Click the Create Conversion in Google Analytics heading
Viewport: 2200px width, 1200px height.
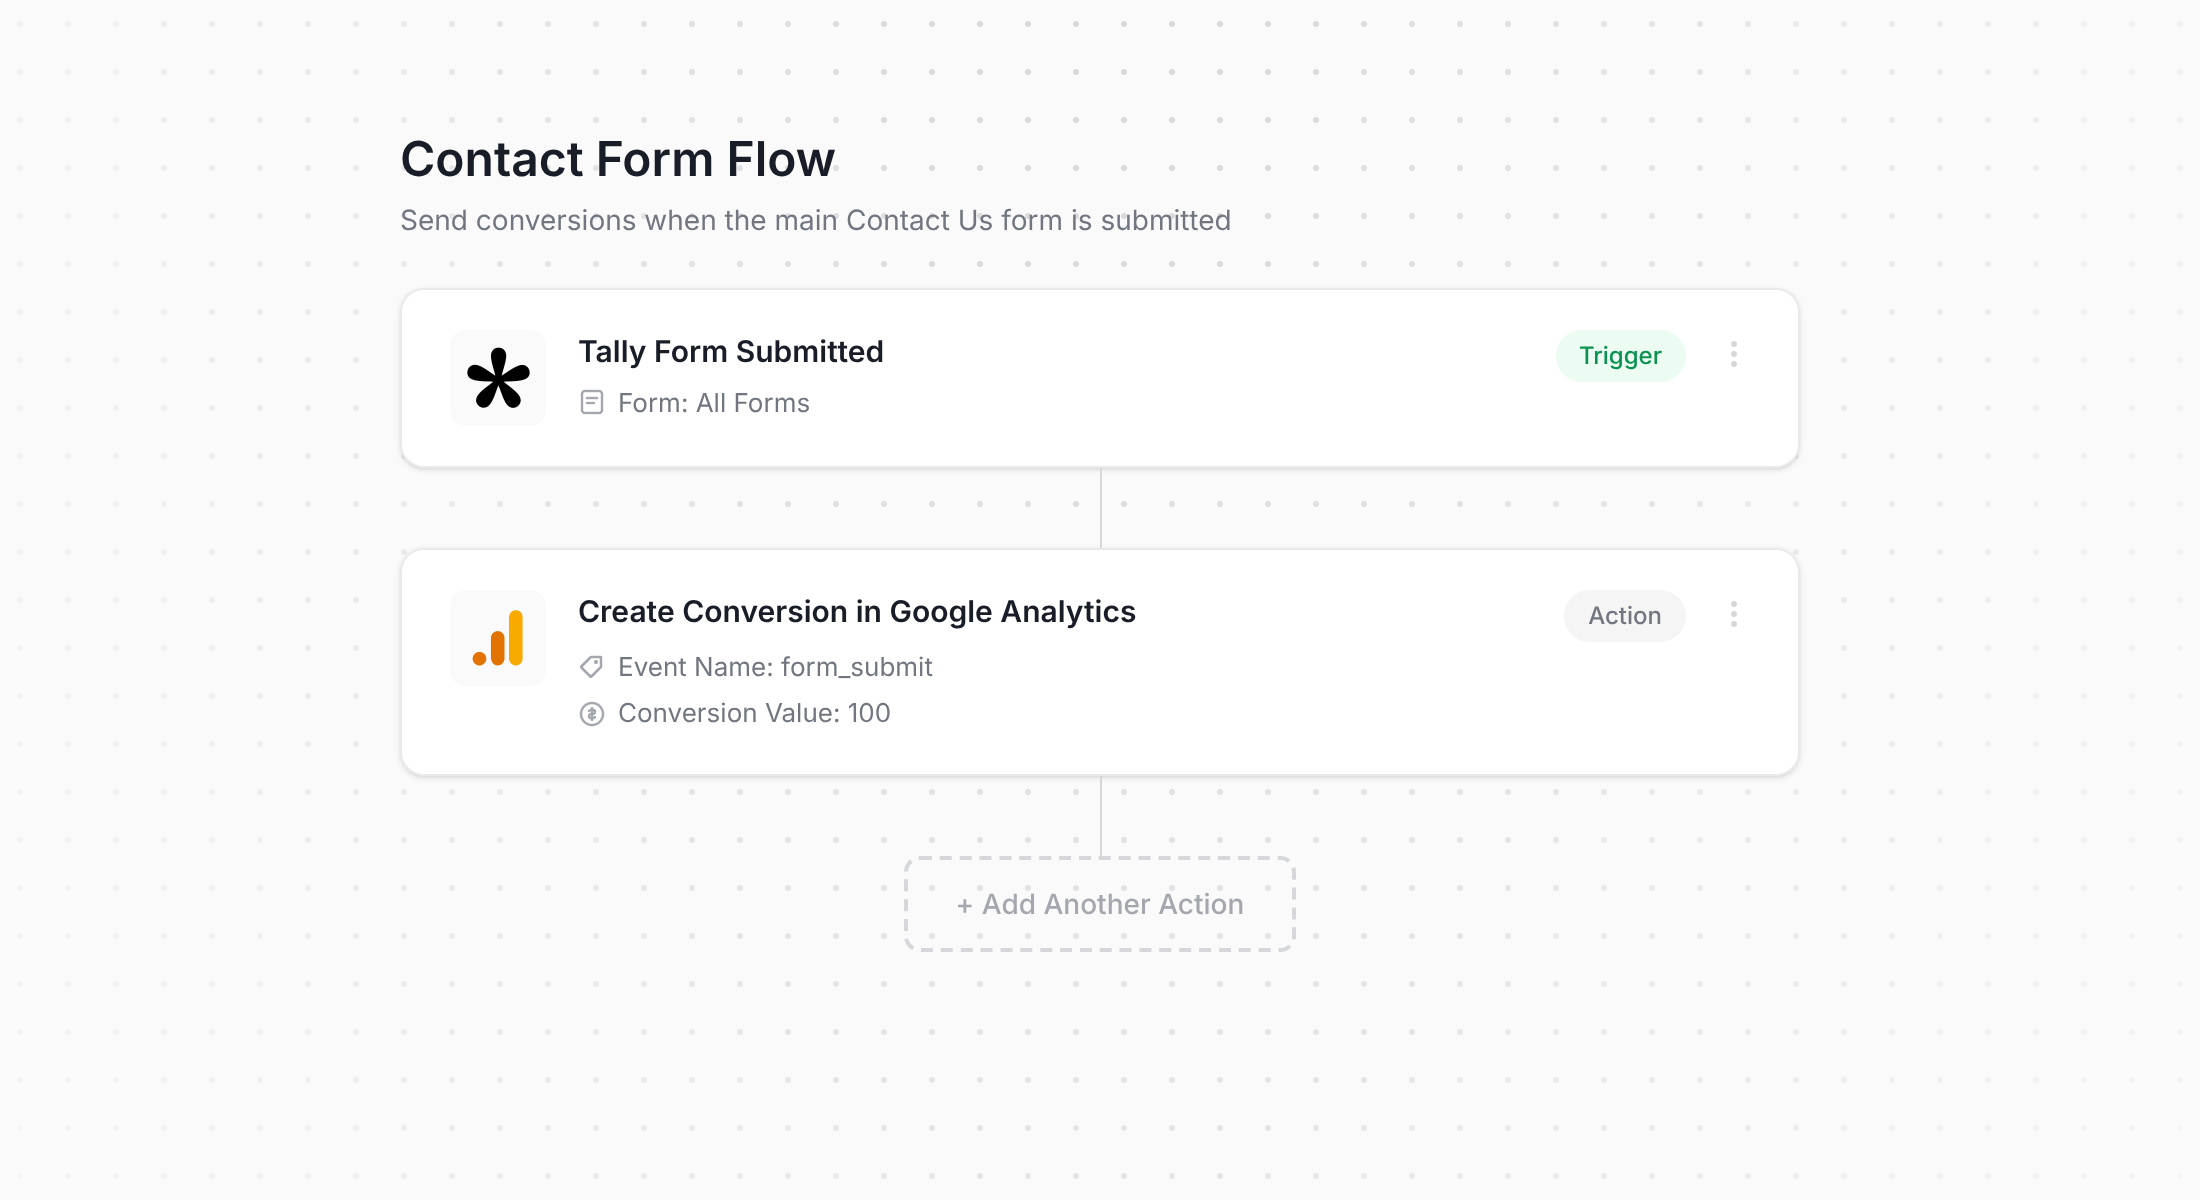(x=856, y=611)
